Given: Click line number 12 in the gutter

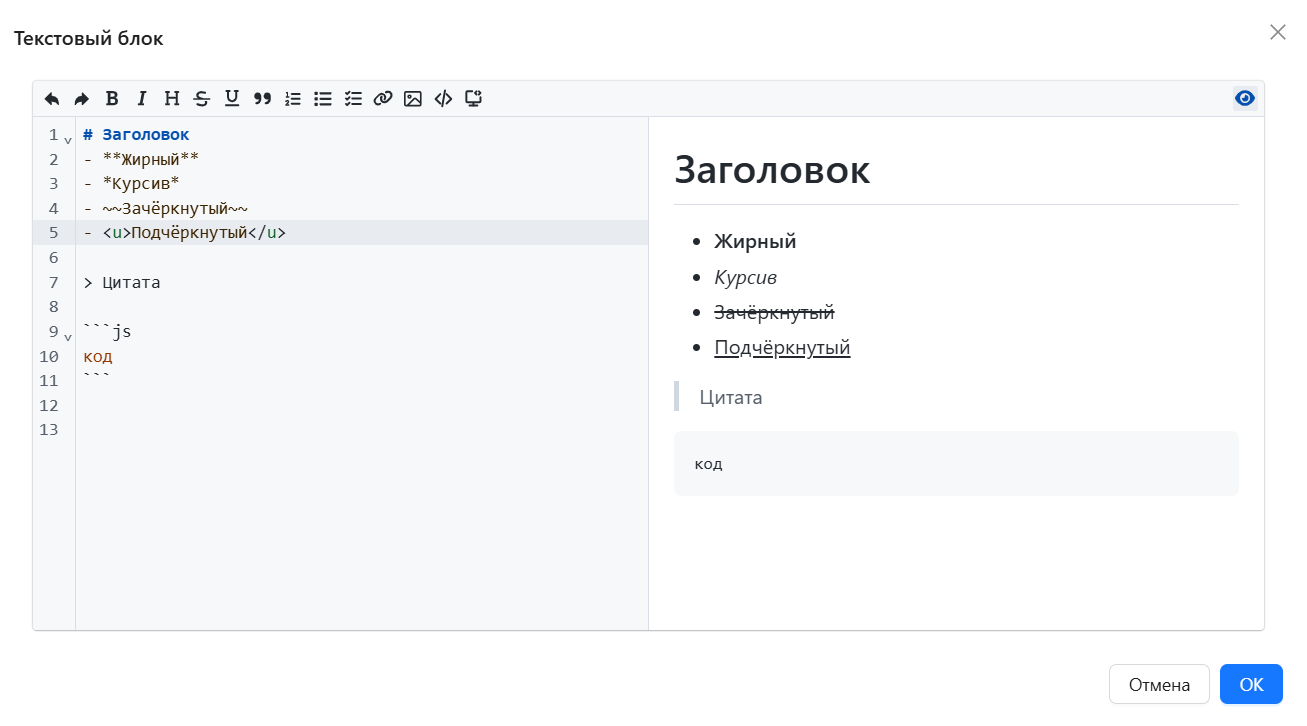Looking at the screenshot, I should point(50,405).
